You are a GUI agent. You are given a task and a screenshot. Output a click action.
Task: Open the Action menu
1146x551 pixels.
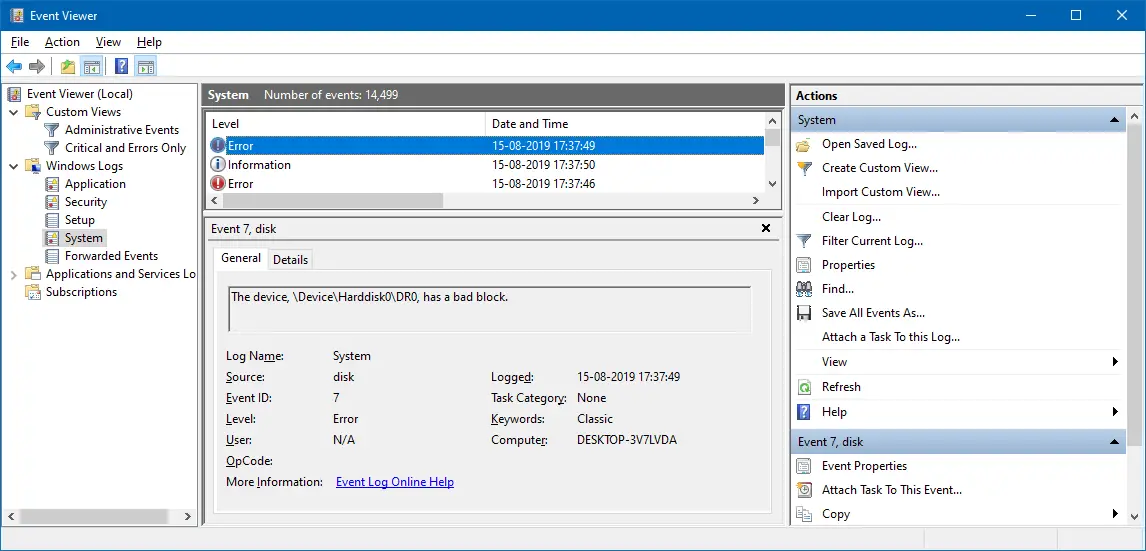coord(62,42)
